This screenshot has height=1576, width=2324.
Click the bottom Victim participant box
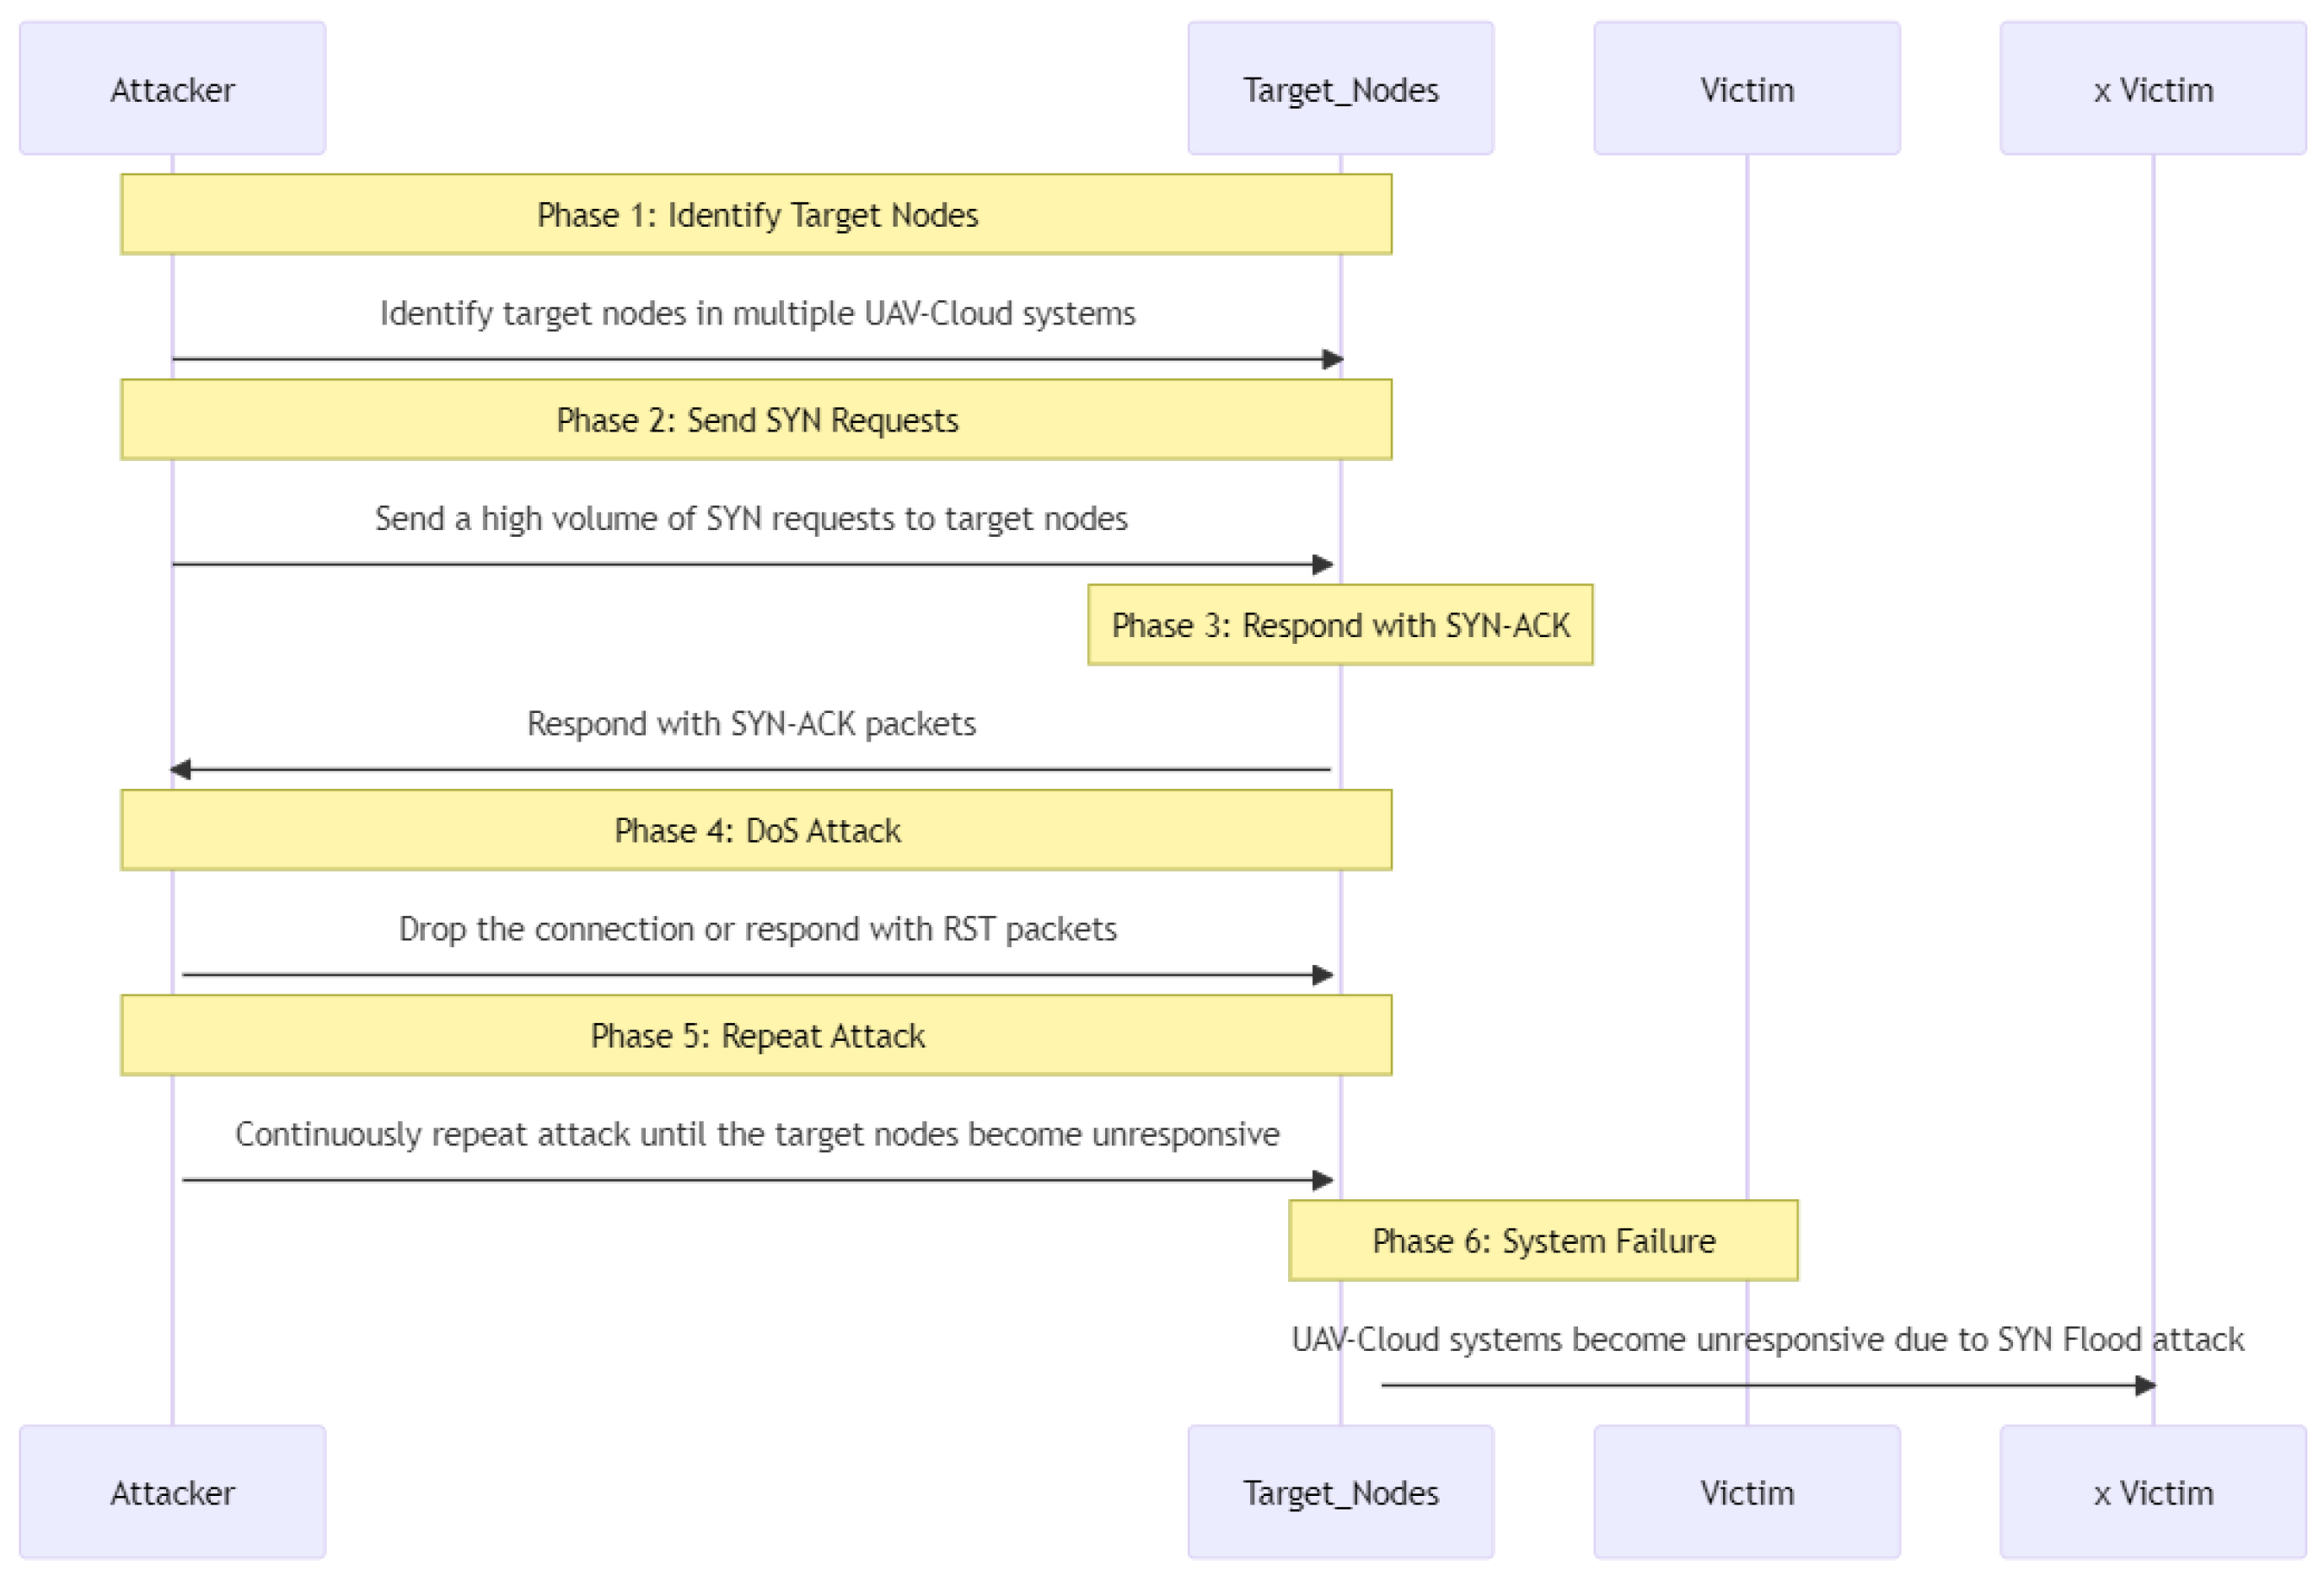click(1746, 1491)
